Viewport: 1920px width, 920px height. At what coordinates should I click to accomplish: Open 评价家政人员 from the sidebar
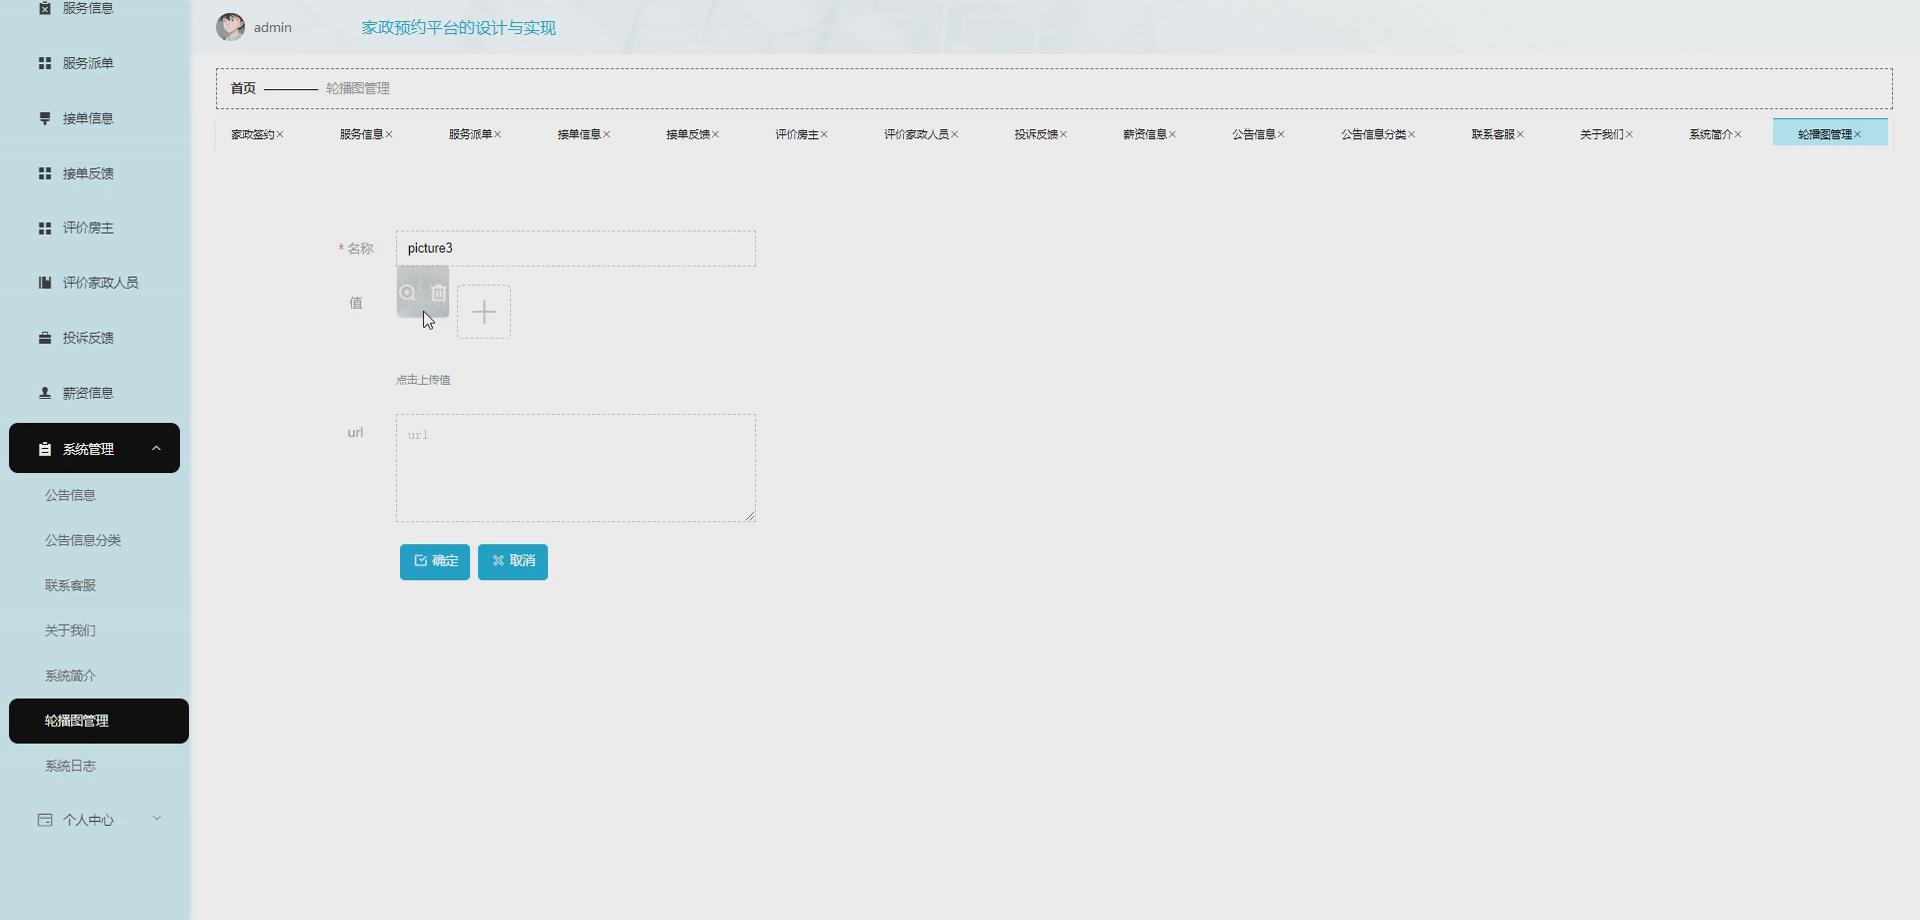coord(100,283)
